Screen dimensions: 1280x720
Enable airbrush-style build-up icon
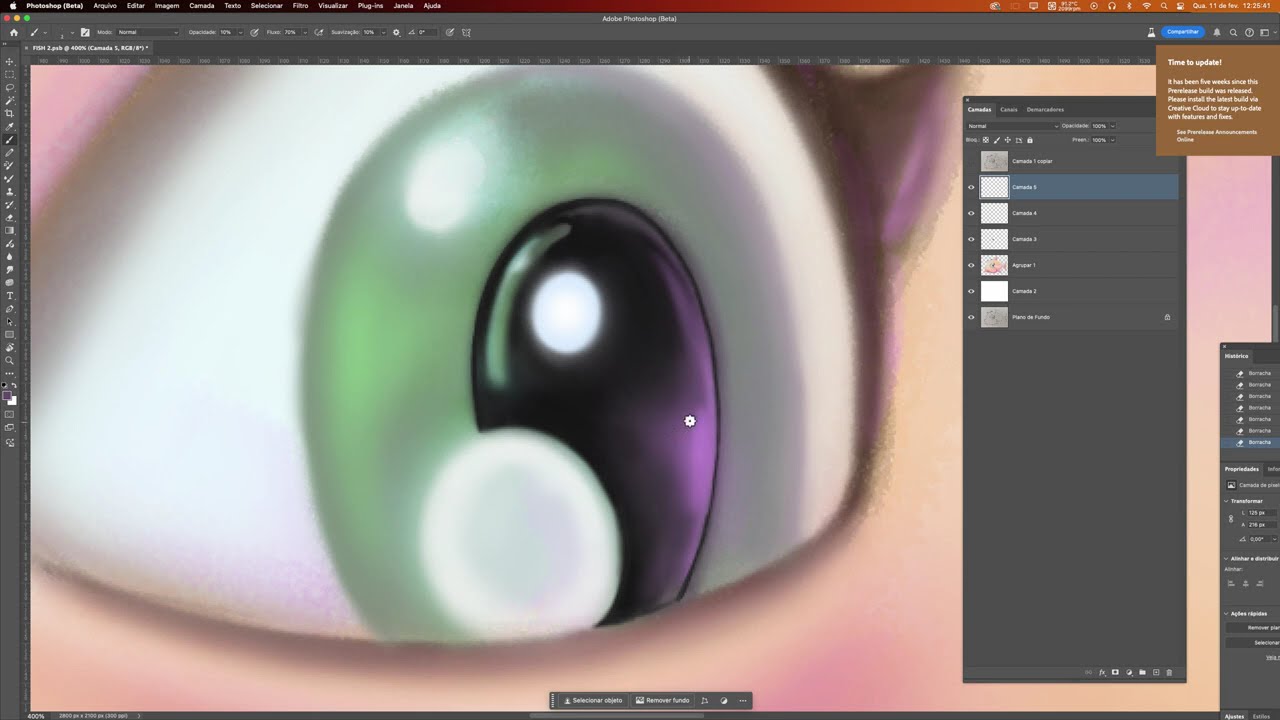click(x=319, y=32)
